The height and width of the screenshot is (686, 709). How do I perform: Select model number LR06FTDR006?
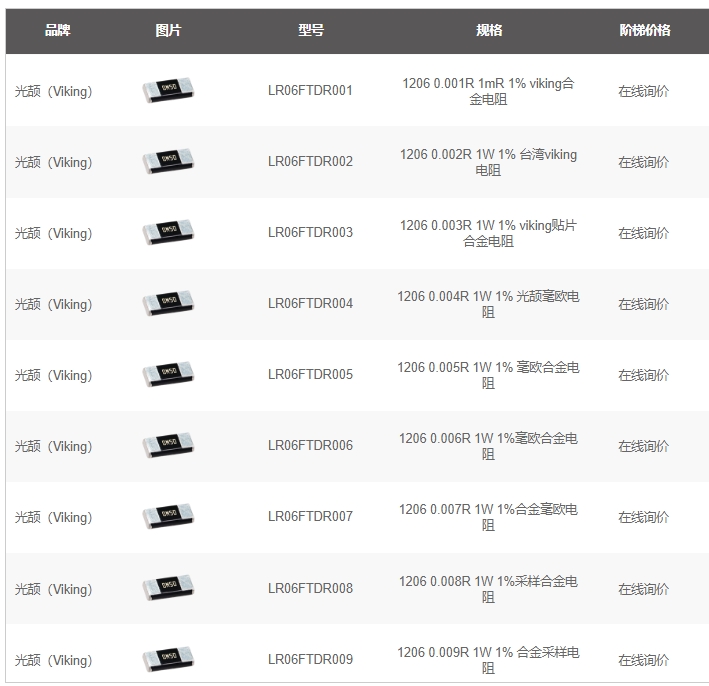[x=310, y=446]
